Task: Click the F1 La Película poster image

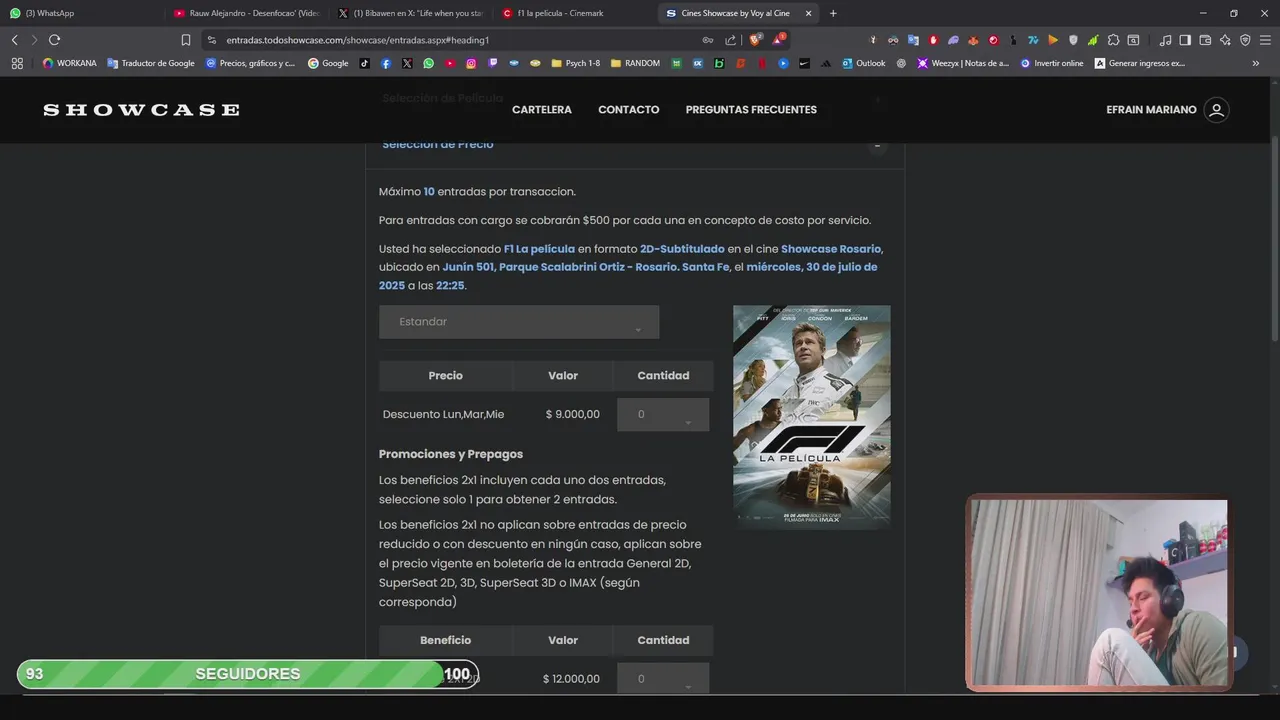Action: (x=812, y=417)
